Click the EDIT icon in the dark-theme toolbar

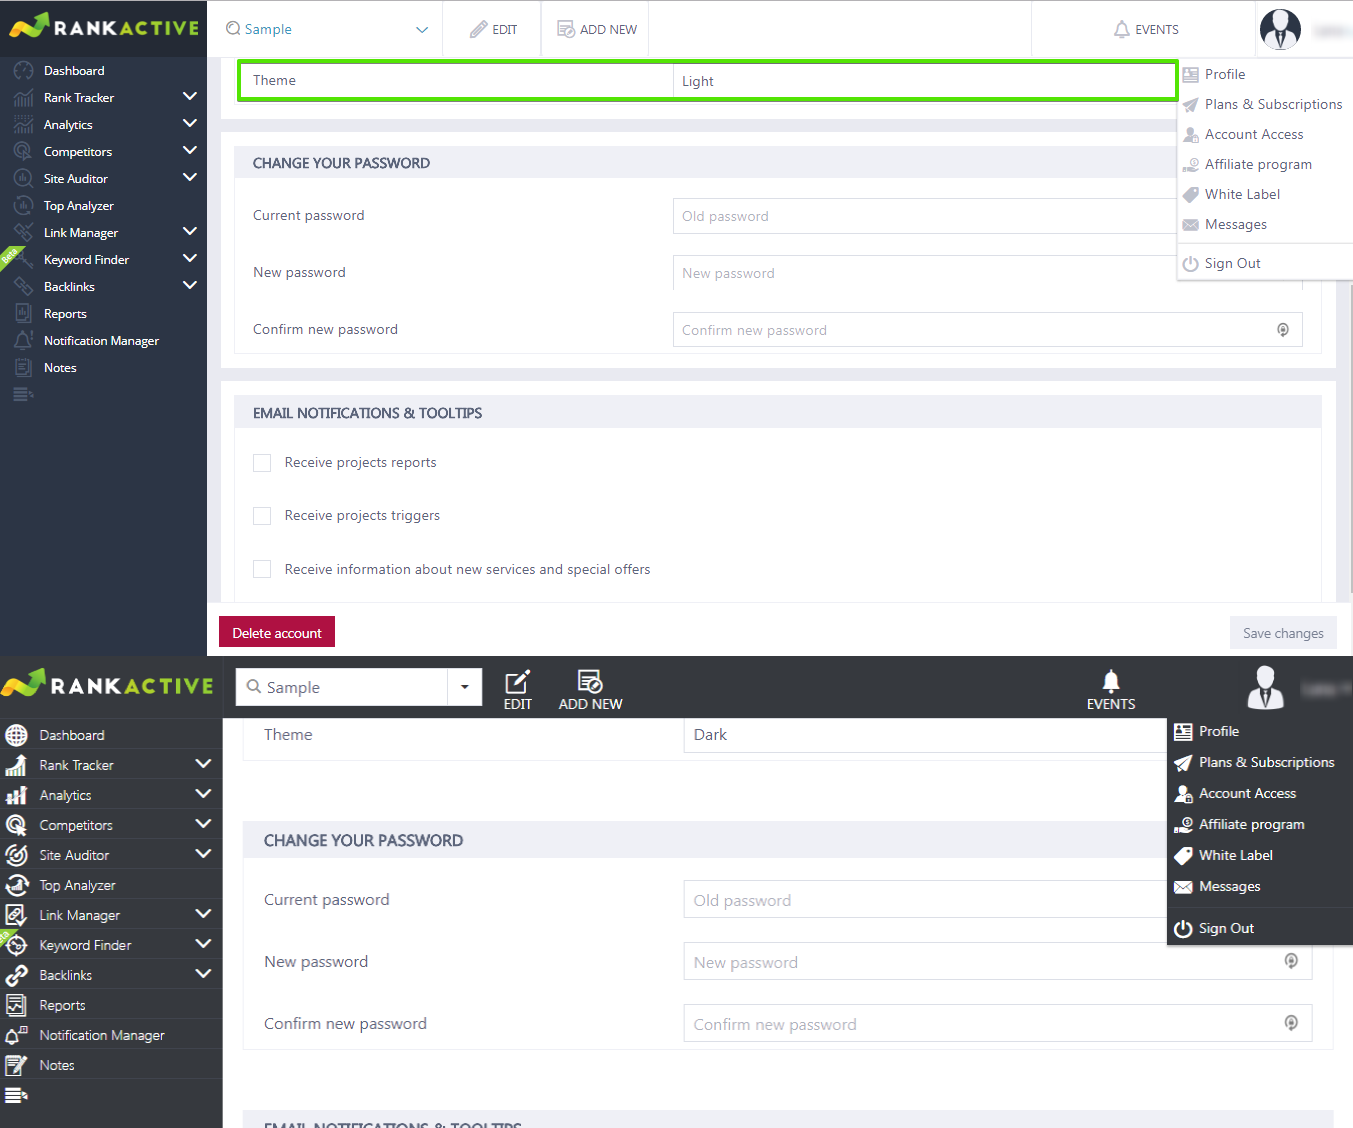point(518,682)
